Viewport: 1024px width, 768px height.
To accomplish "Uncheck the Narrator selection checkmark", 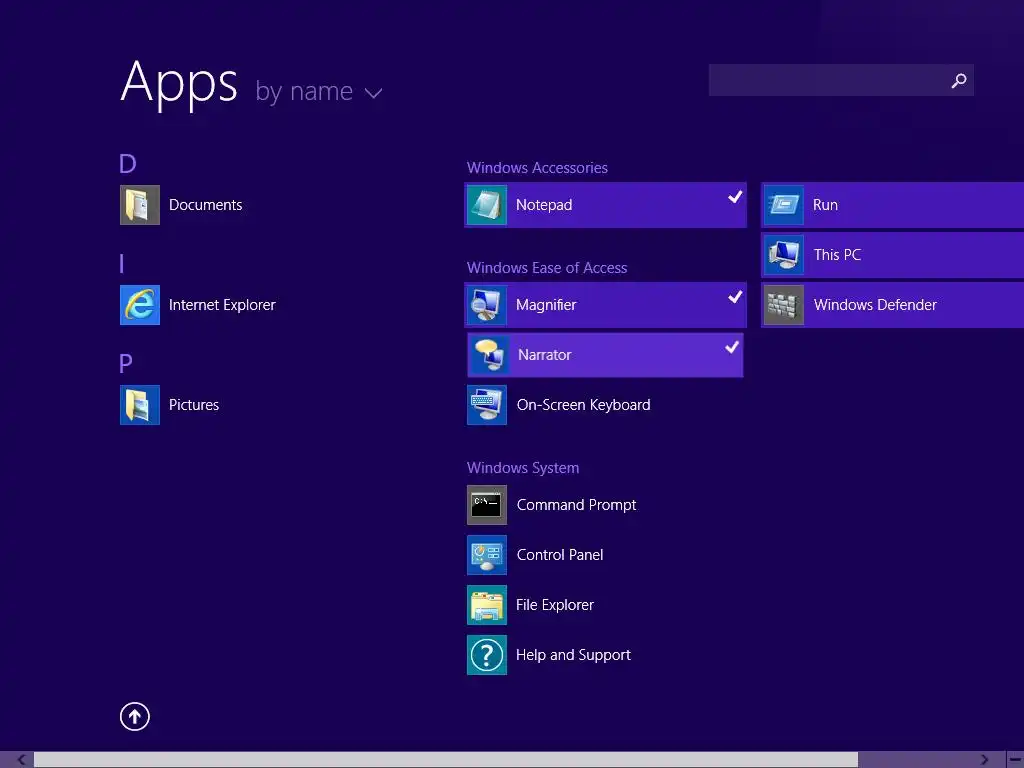I will pos(732,347).
